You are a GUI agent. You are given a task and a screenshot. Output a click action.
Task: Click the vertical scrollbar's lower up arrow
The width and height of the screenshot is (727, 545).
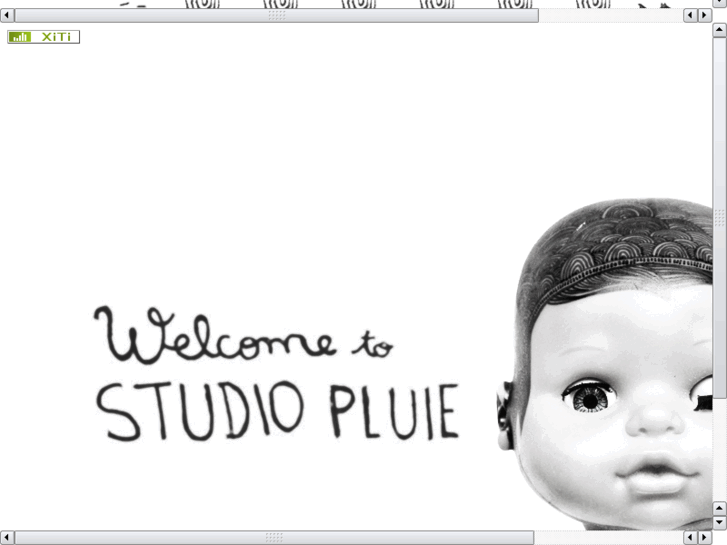pyautogui.click(x=720, y=508)
